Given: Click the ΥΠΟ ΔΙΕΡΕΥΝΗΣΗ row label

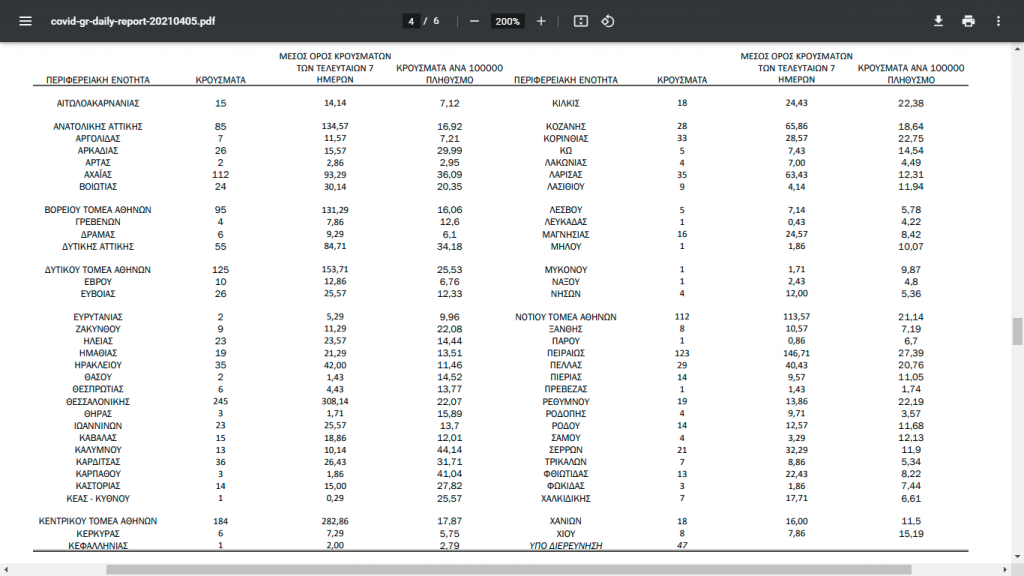Looking at the screenshot, I should pos(566,546).
